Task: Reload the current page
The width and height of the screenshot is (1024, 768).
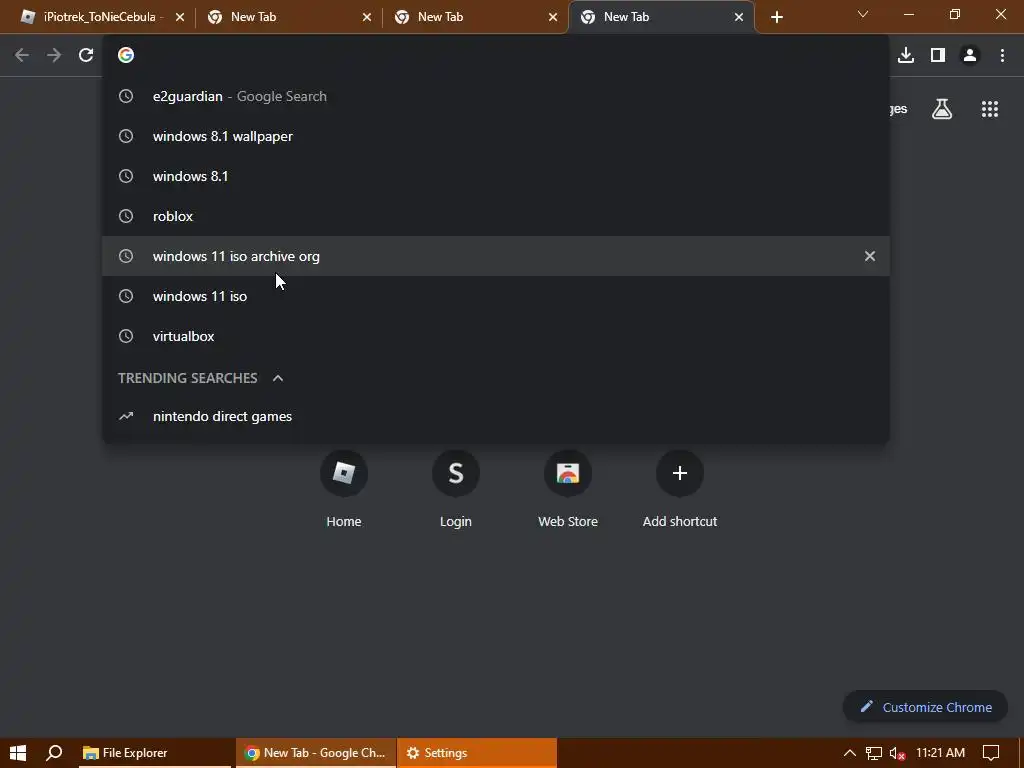Action: click(x=86, y=56)
